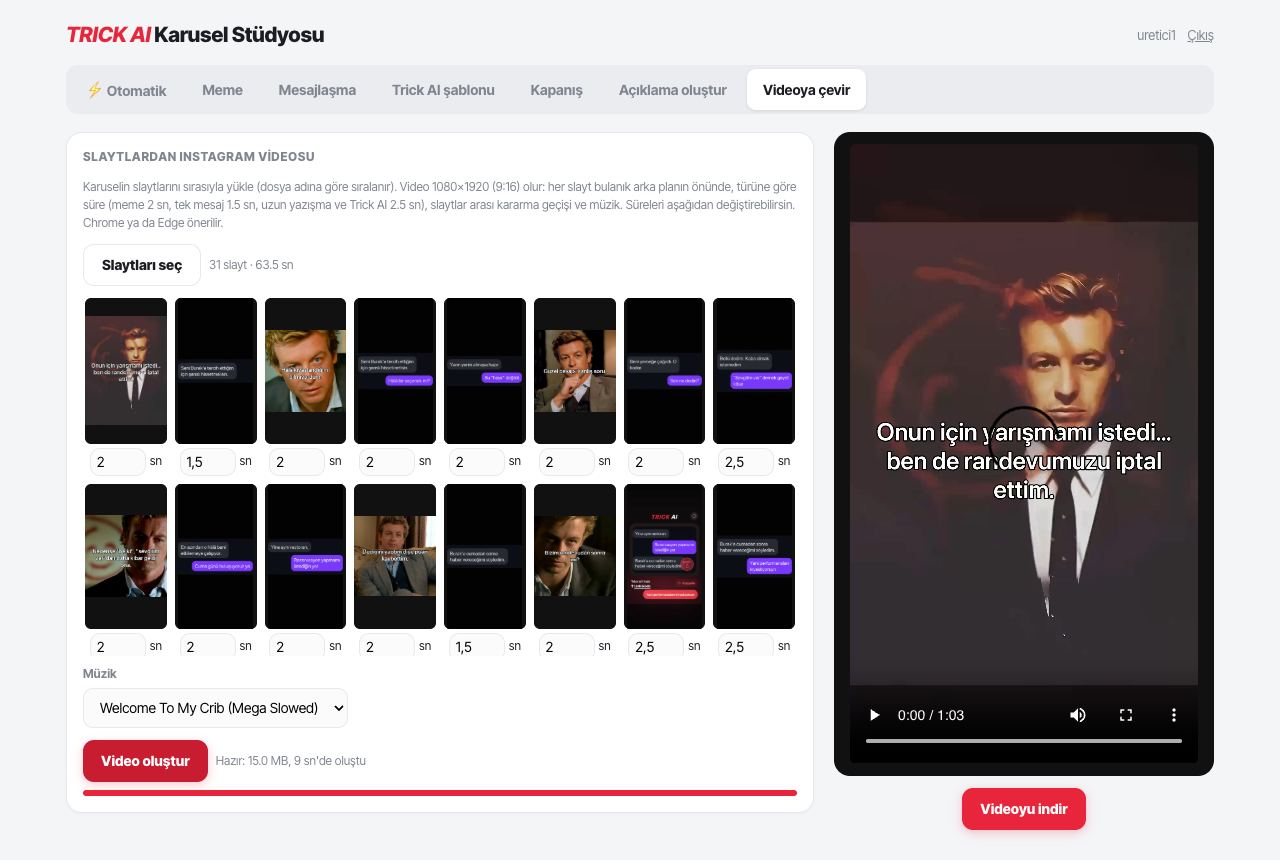Screen dimensions: 1280x860
Task: Click the 2,5 sn duration field at top row's end
Action: point(746,461)
